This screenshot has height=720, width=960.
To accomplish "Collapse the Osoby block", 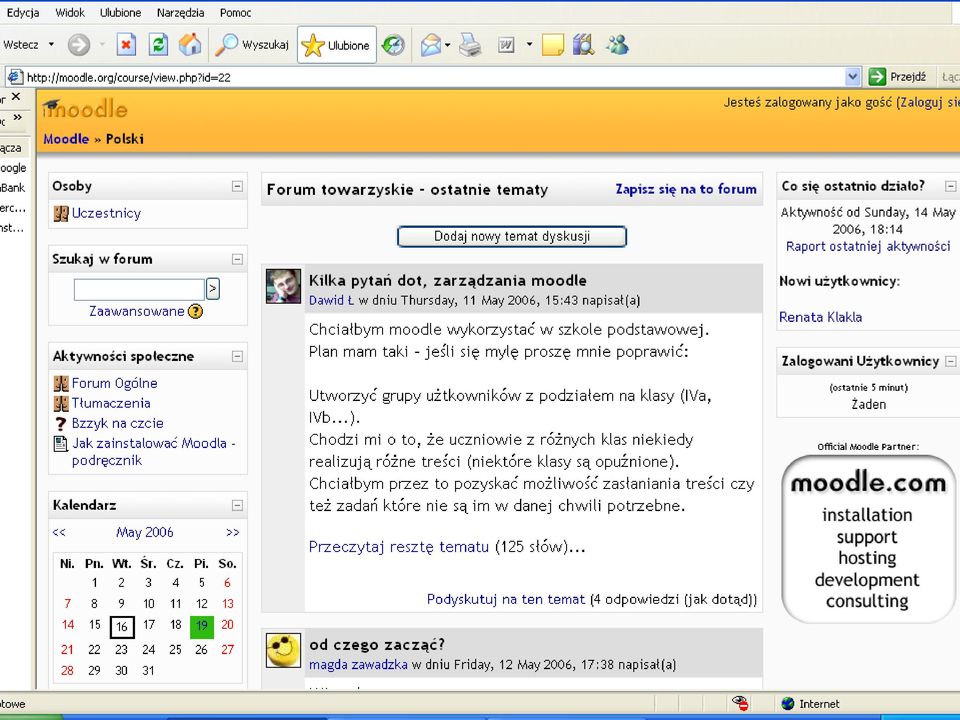I will (x=238, y=186).
